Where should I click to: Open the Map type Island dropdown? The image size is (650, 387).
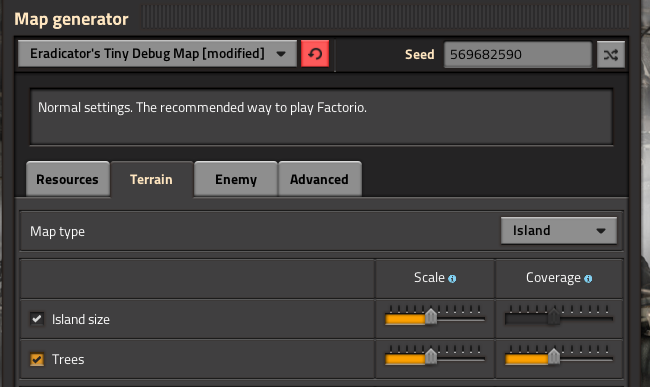(558, 231)
